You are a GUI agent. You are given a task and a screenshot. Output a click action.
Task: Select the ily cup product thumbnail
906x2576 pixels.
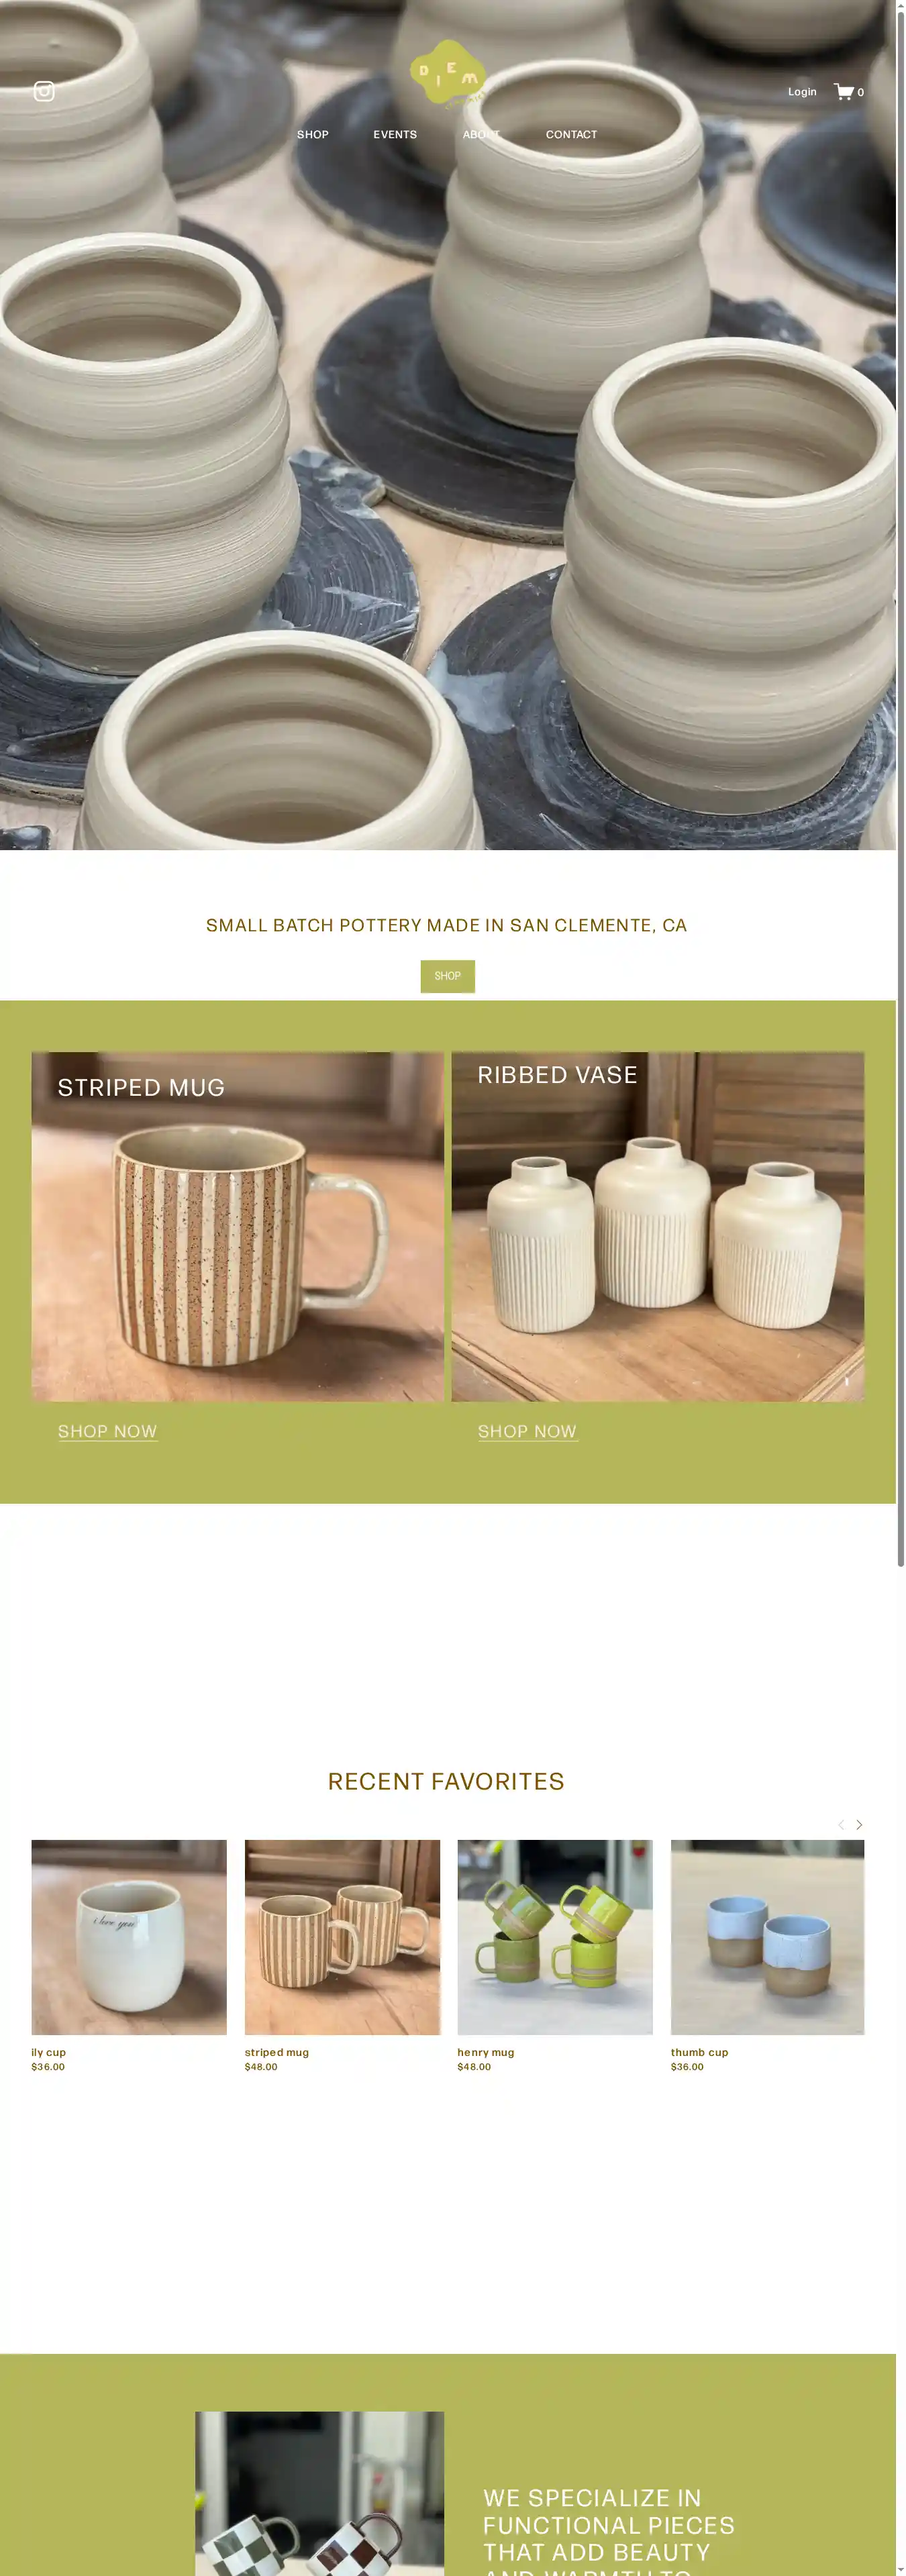[129, 1937]
